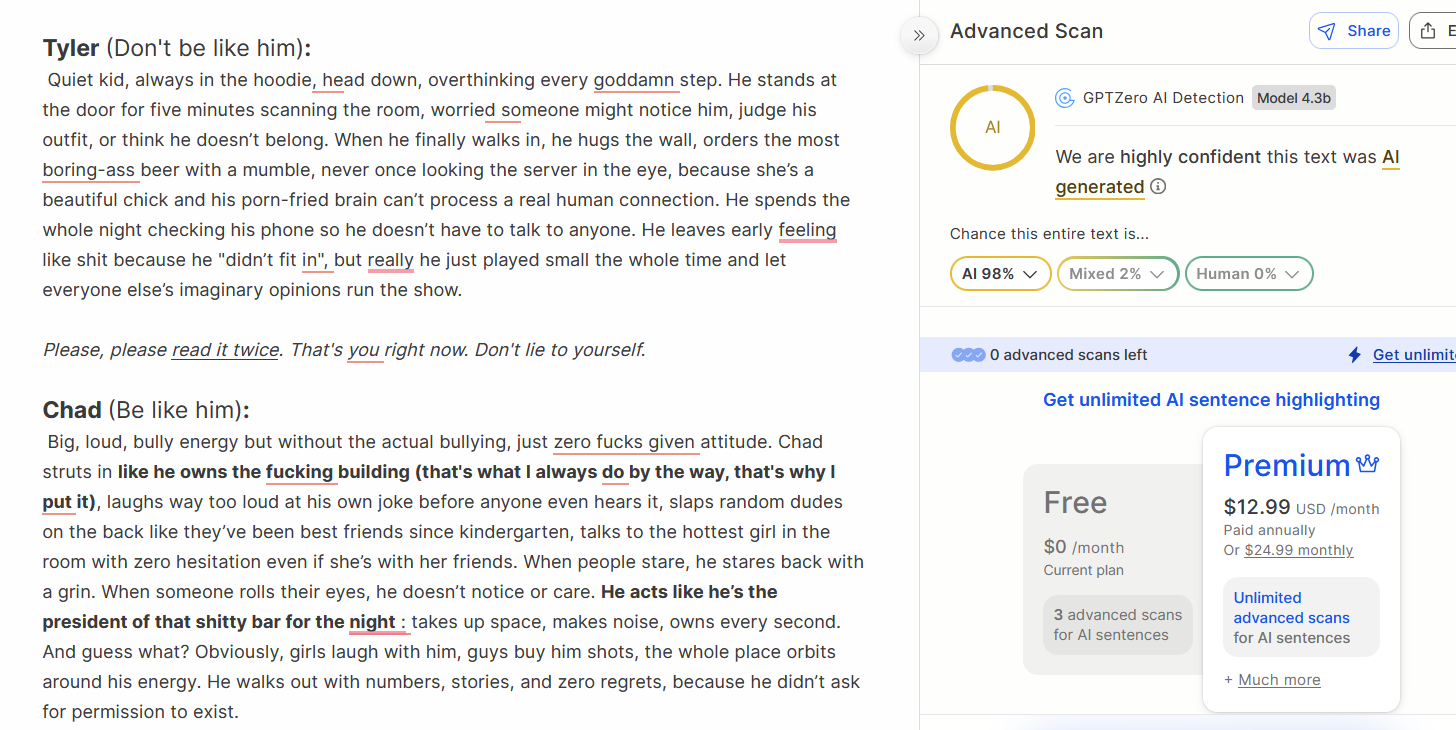Click the Share button
This screenshot has width=1456, height=730.
[x=1353, y=31]
